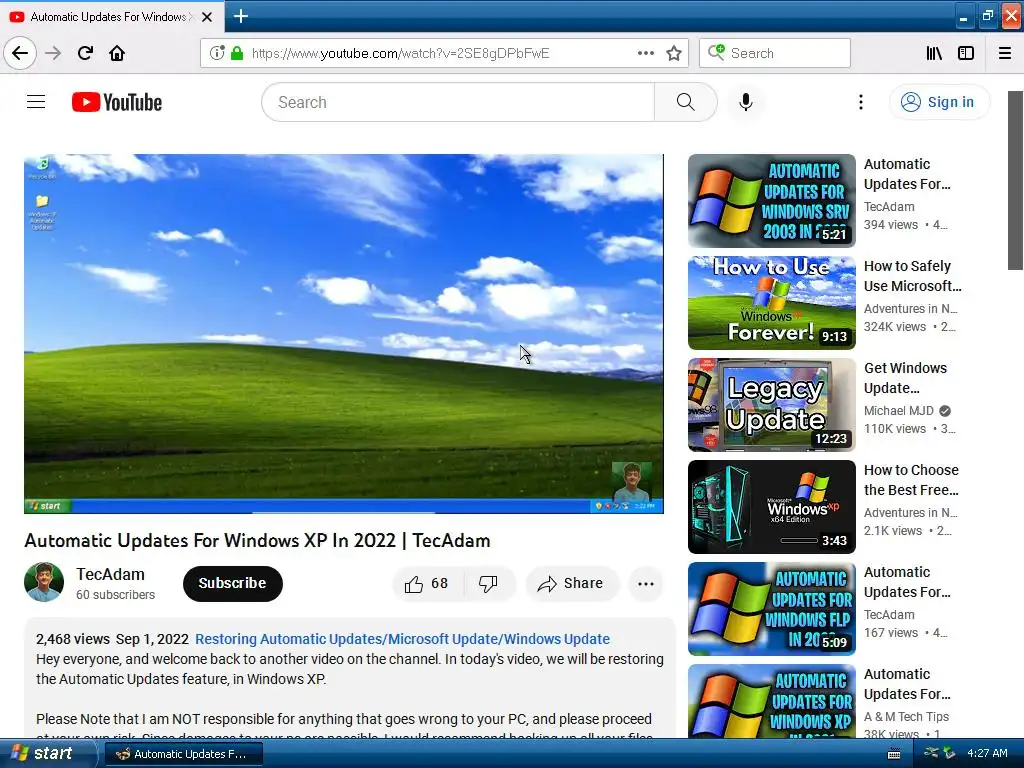Open page actions three-dot menu in address bar
The height and width of the screenshot is (768, 1024).
click(x=645, y=53)
